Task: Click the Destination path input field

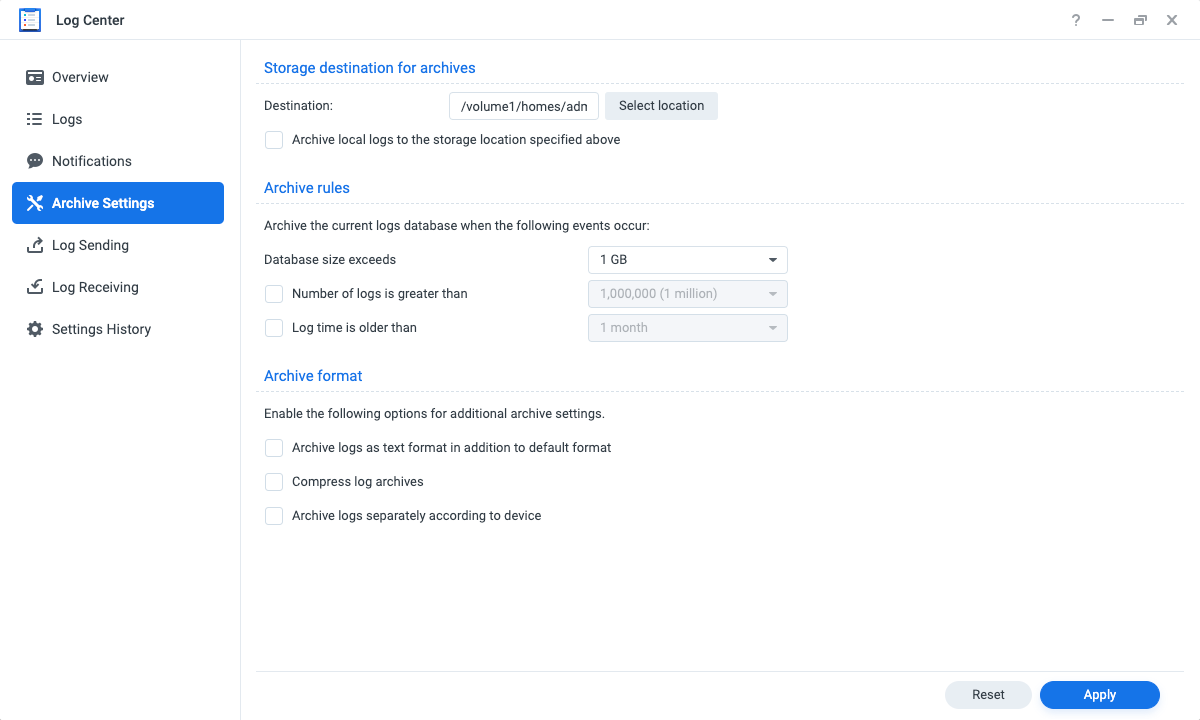Action: click(524, 106)
